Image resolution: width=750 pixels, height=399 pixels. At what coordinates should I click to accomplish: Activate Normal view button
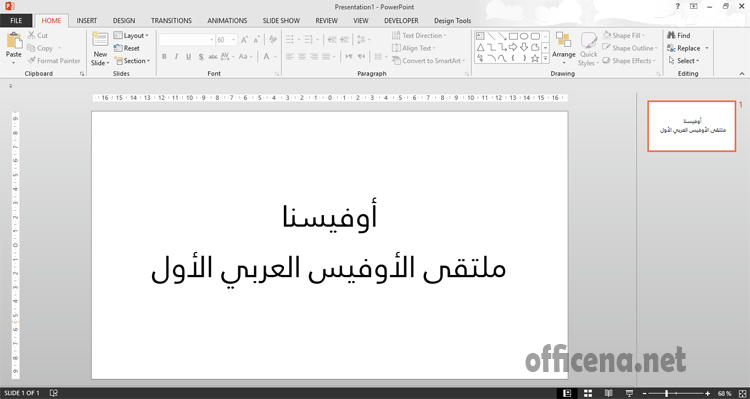tap(567, 393)
